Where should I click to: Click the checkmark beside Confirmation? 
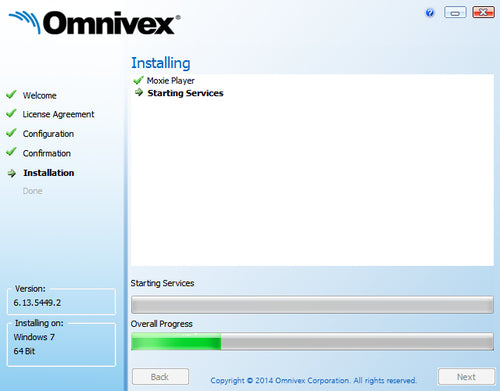point(11,152)
